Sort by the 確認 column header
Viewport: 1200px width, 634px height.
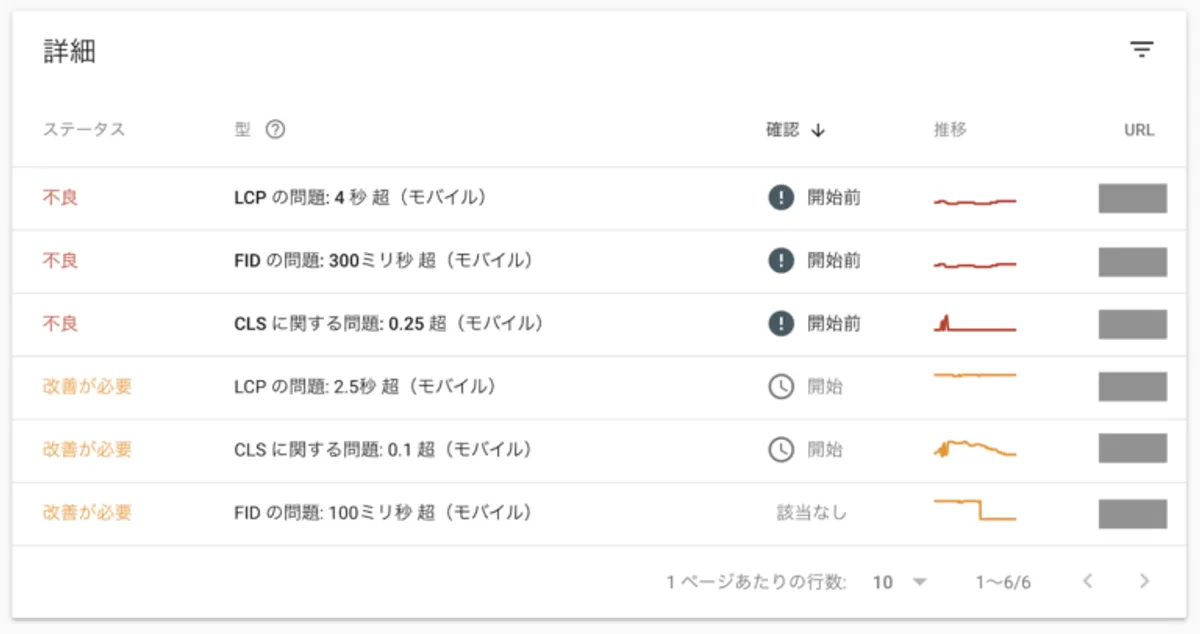pyautogui.click(x=783, y=130)
